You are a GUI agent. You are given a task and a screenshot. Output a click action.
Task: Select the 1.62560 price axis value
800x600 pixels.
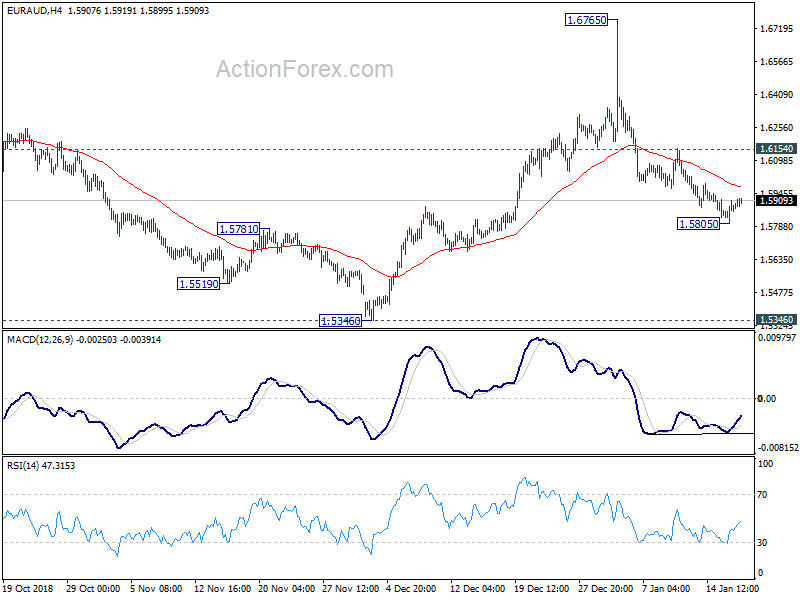tap(777, 128)
